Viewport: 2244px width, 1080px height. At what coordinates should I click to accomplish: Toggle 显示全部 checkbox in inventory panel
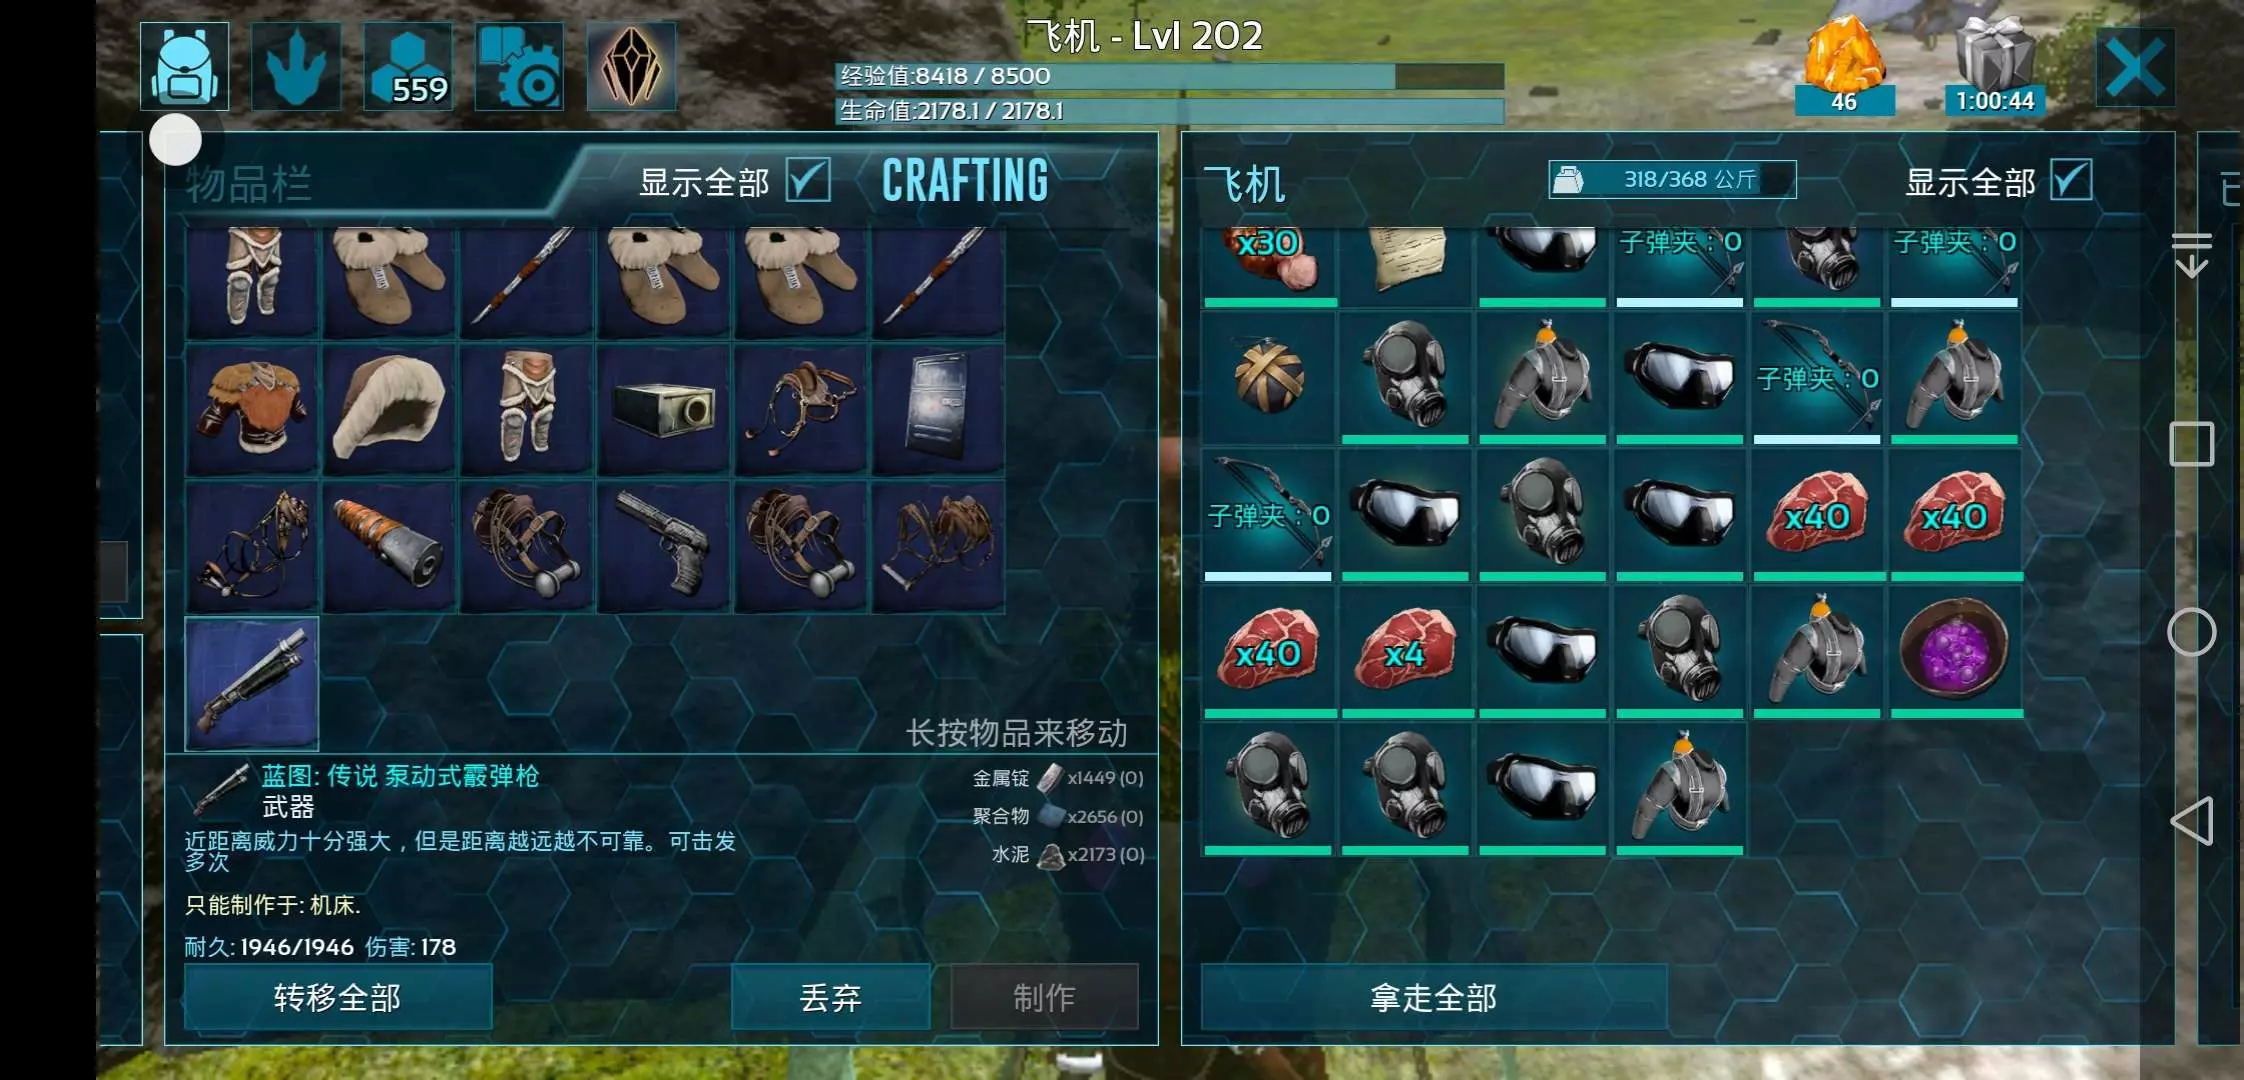tap(808, 181)
